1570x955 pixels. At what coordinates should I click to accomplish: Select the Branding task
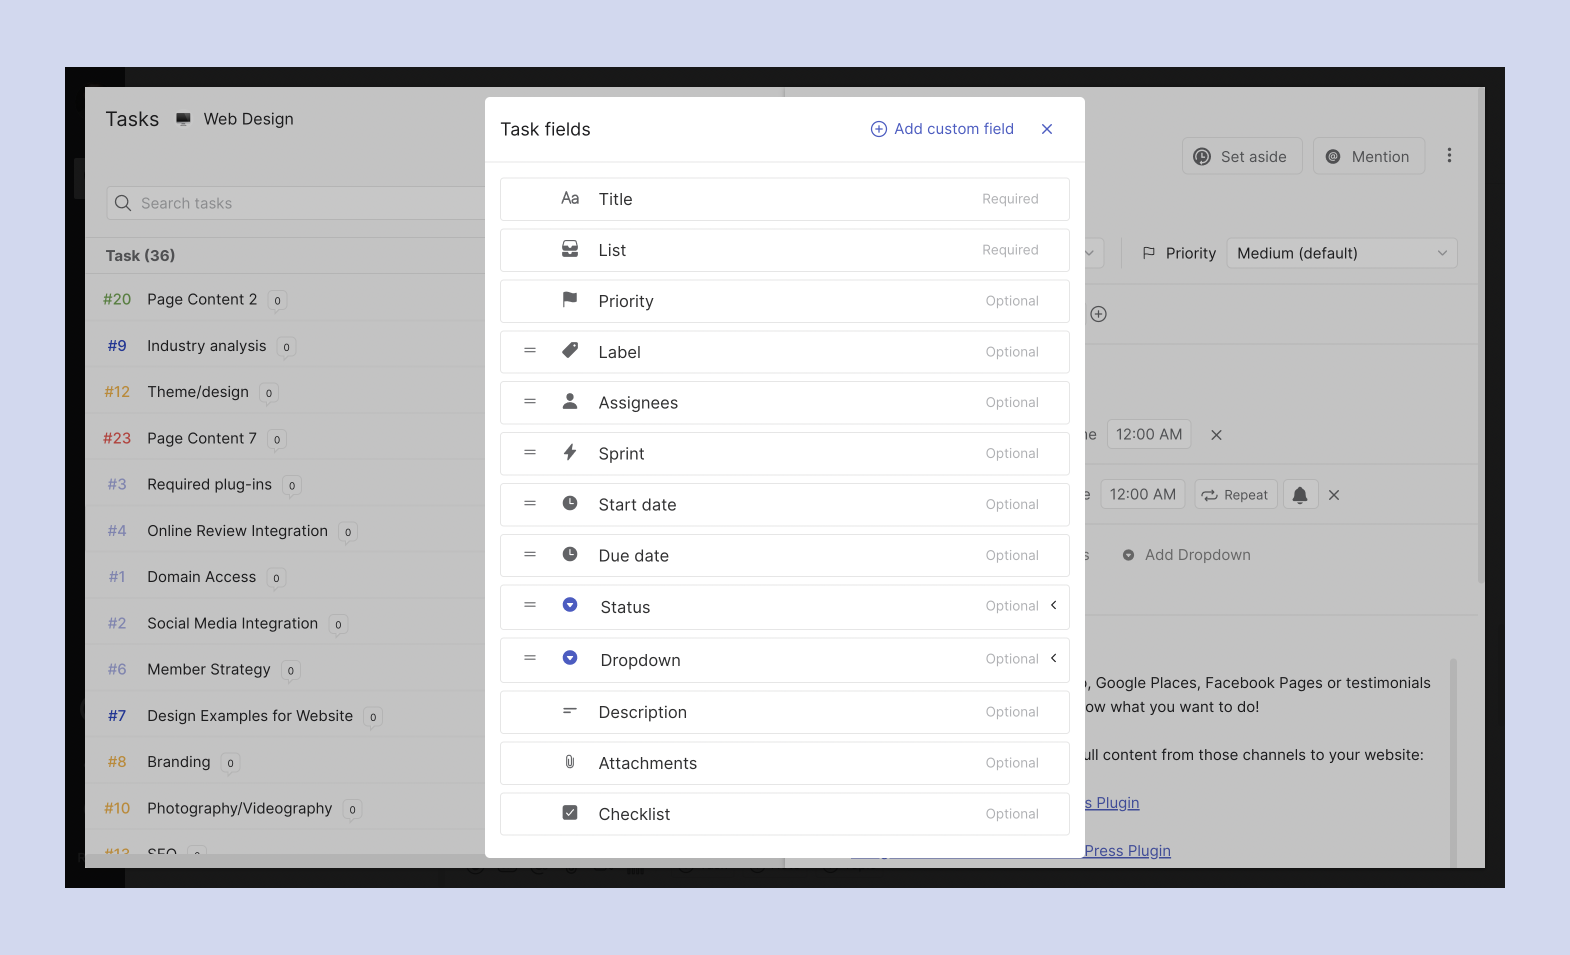(x=179, y=762)
